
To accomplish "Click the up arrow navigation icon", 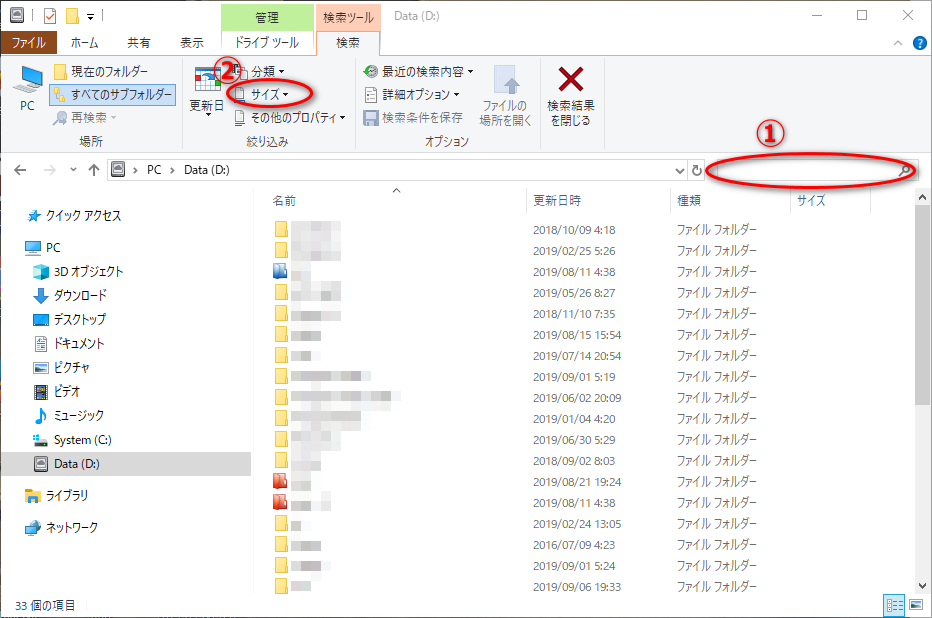I will coord(94,170).
